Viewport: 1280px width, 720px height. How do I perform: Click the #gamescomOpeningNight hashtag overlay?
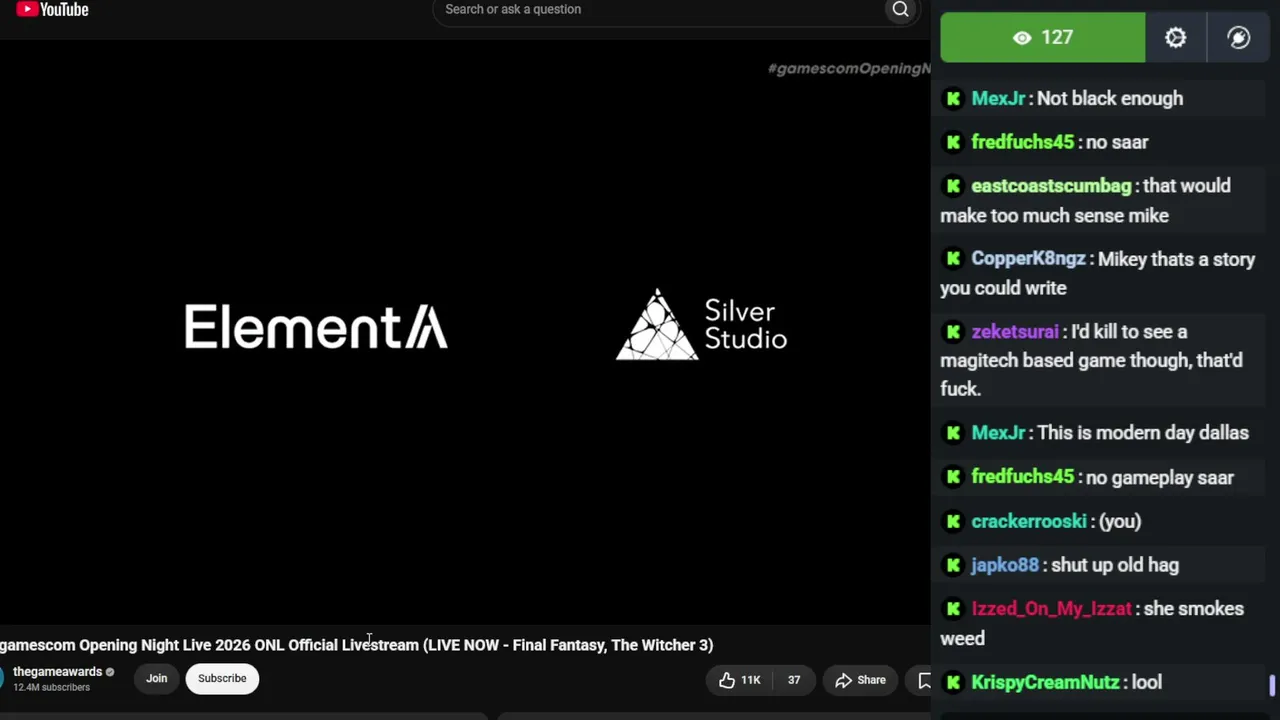(x=849, y=68)
